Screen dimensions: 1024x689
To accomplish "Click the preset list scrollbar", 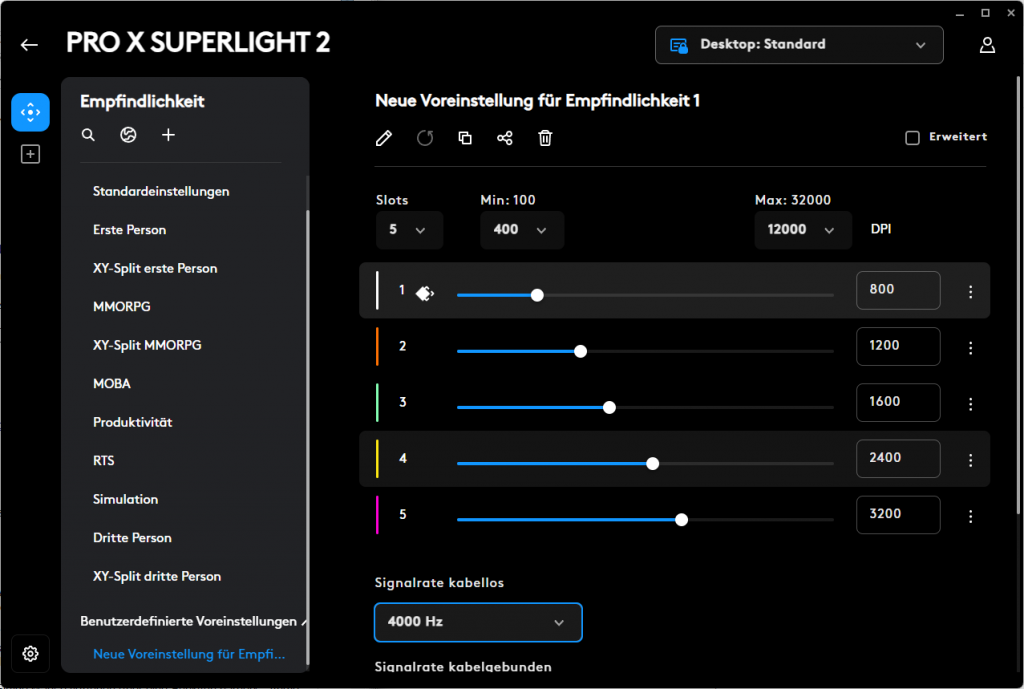I will click(x=307, y=438).
